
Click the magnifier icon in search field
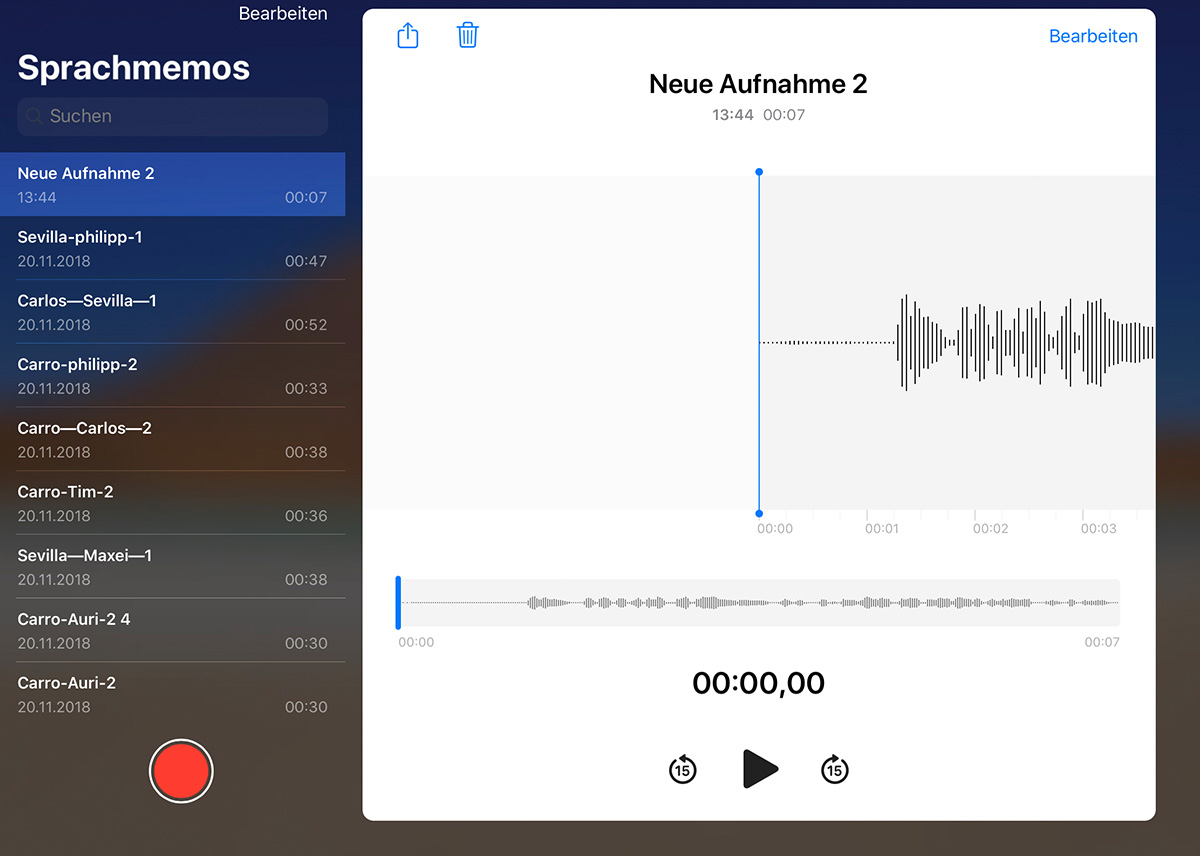click(x=35, y=116)
